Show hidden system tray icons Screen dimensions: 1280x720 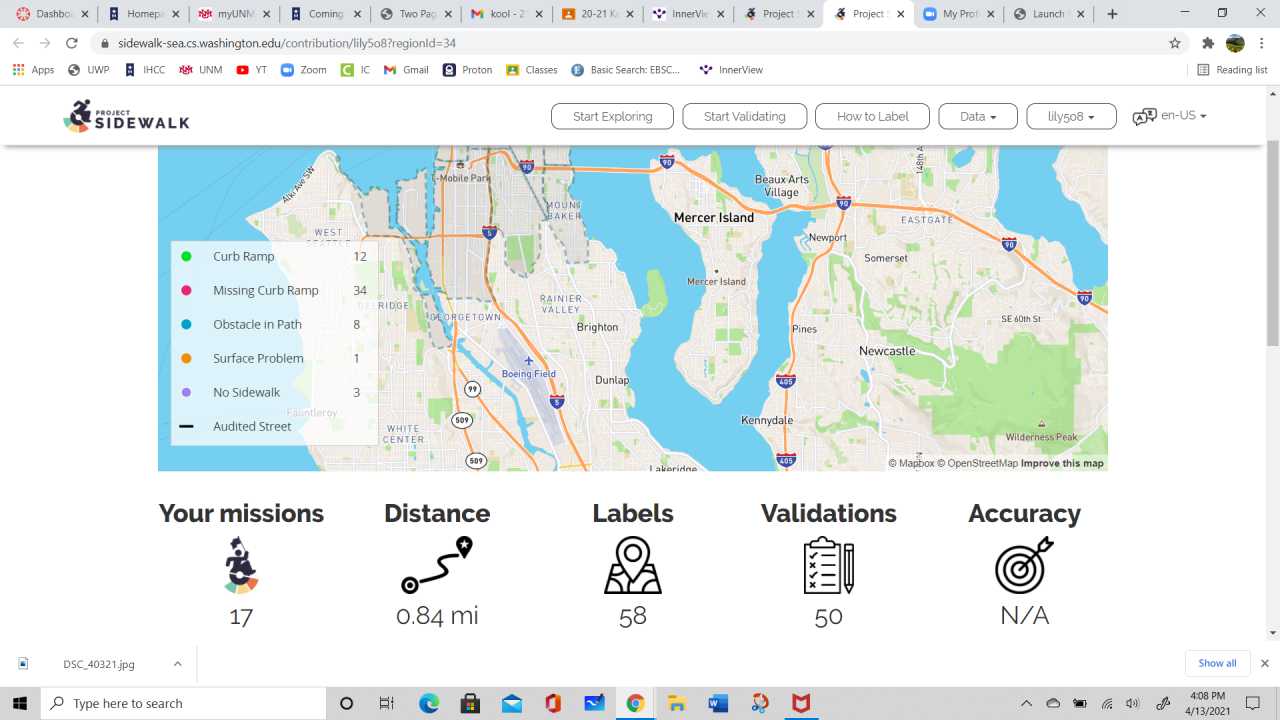[x=1026, y=703]
